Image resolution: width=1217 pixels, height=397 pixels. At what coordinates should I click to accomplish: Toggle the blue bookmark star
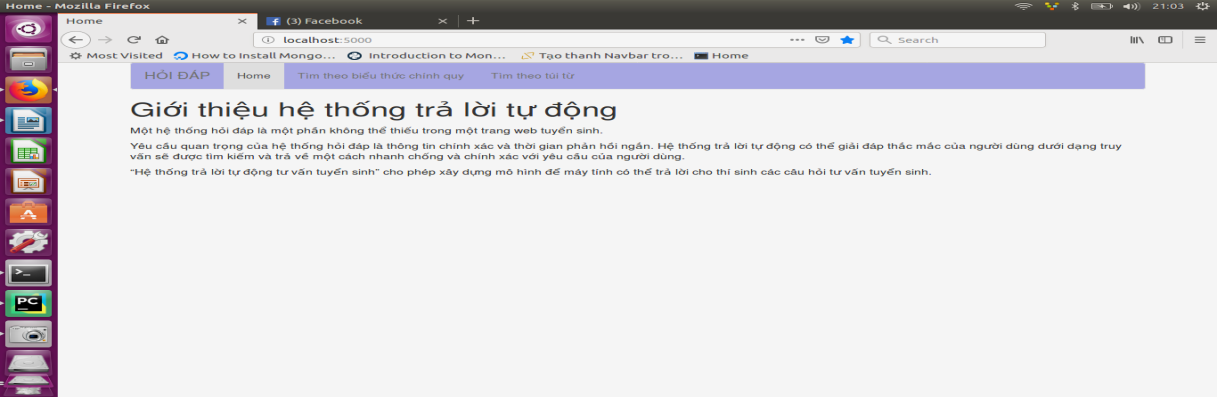847,40
